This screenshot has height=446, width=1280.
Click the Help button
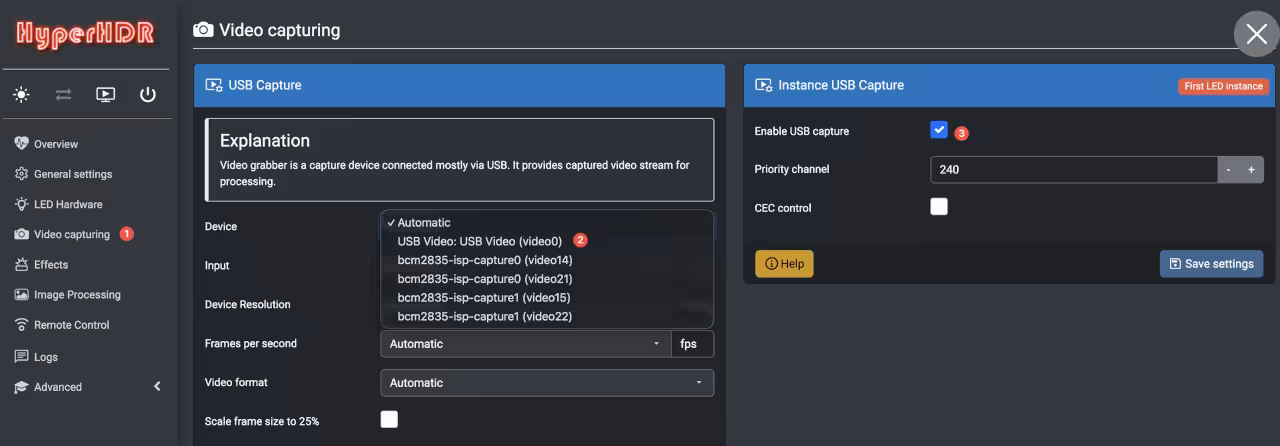pyautogui.click(x=784, y=264)
